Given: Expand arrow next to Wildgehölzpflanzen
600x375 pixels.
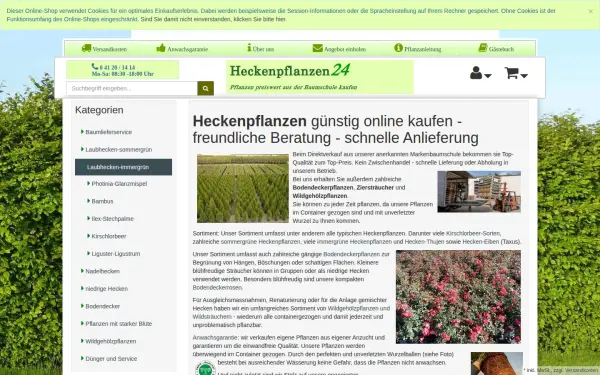Looking at the screenshot, I should point(82,341).
